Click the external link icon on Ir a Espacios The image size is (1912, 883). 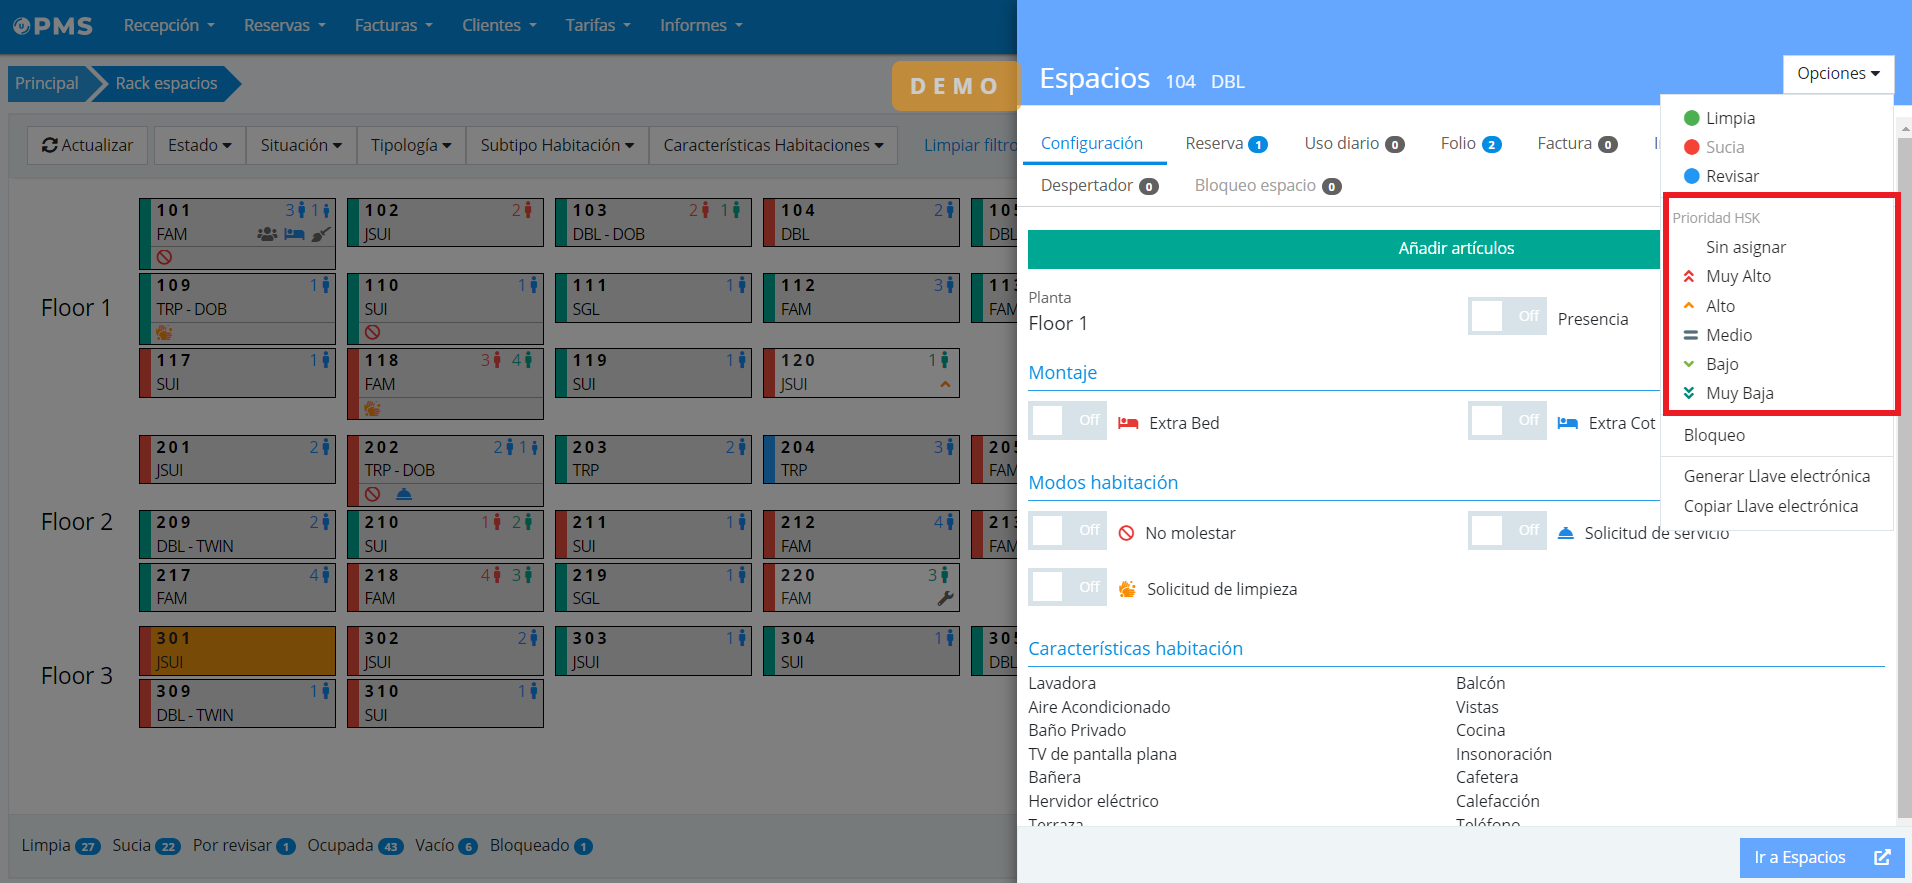pos(1881,857)
